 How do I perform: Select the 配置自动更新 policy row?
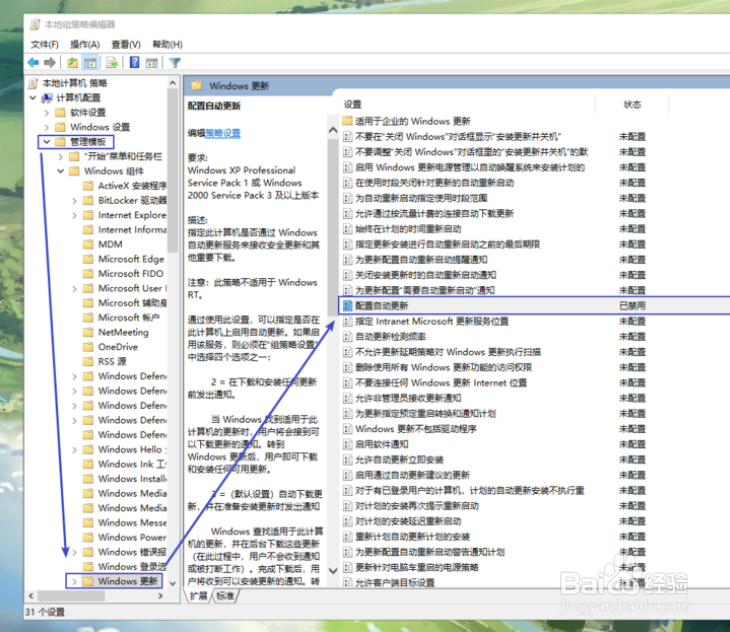534,306
